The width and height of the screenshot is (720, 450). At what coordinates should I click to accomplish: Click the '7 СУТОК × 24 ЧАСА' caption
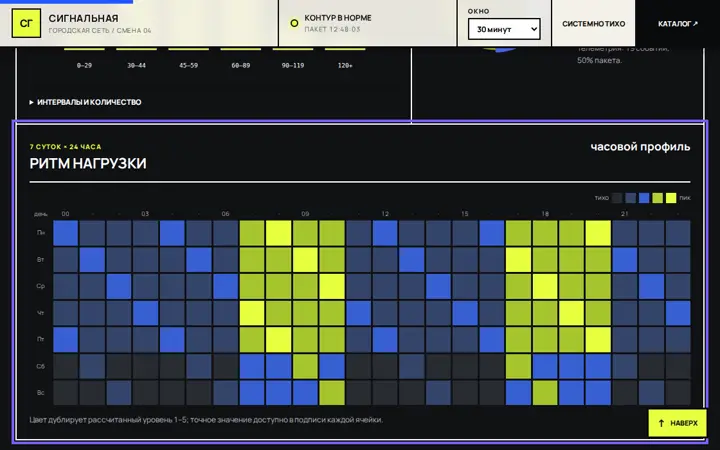pyautogui.click(x=65, y=147)
